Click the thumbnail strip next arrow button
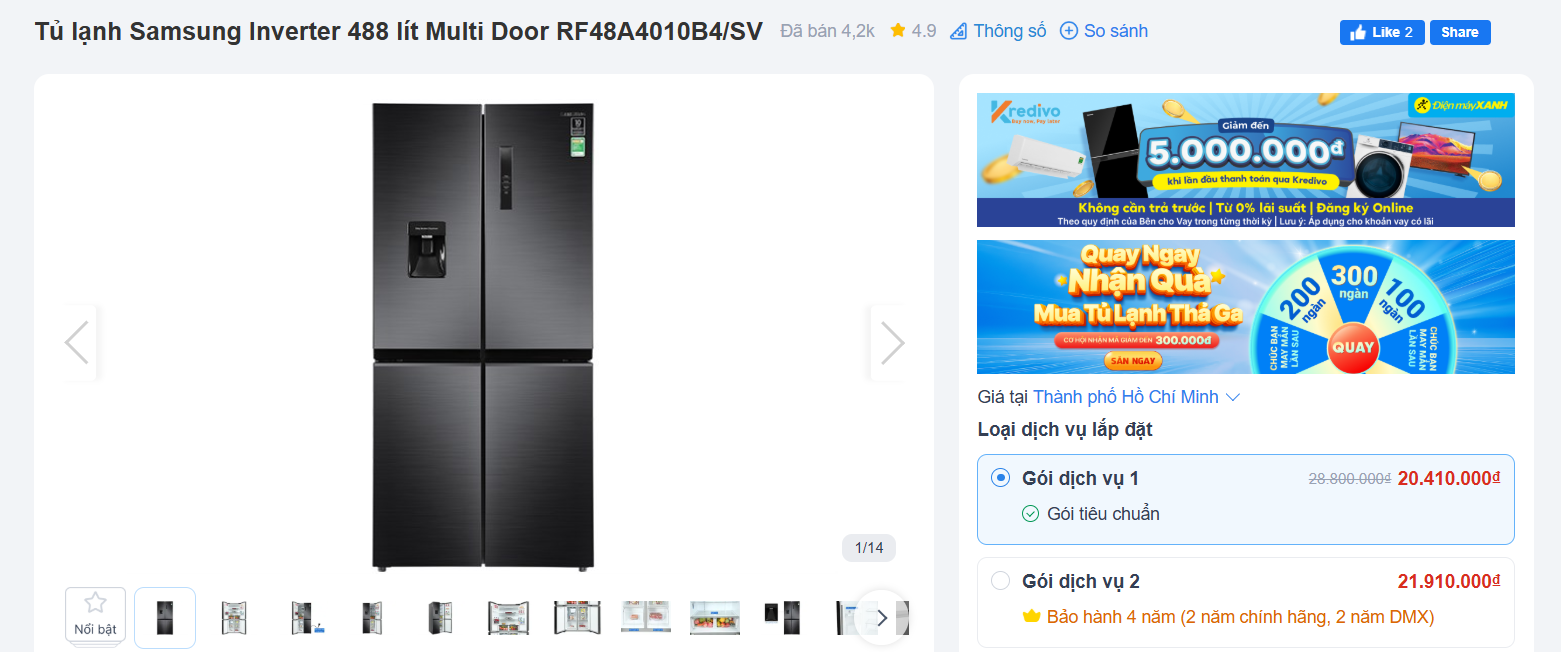The width and height of the screenshot is (1561, 652). point(882,618)
